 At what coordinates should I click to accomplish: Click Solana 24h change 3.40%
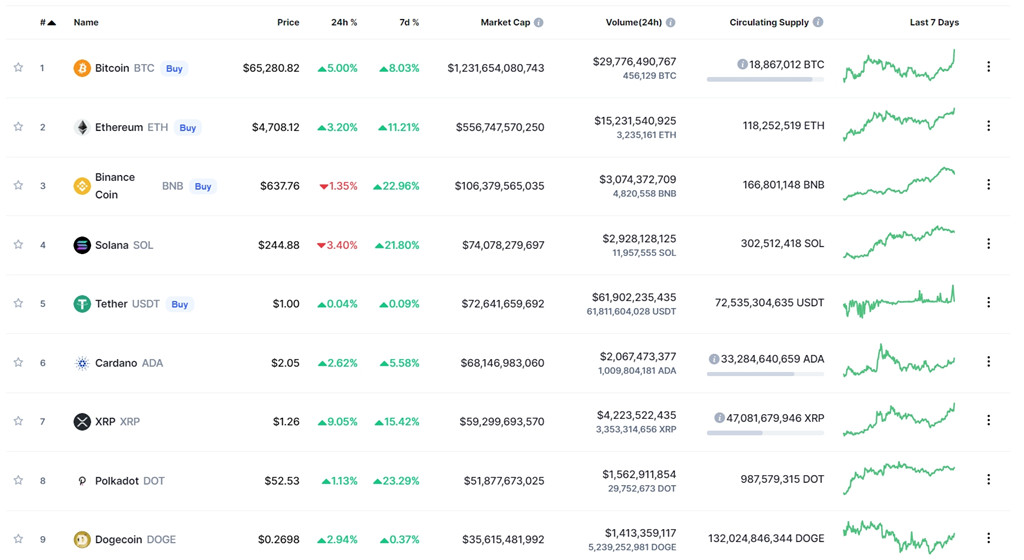[x=338, y=245]
